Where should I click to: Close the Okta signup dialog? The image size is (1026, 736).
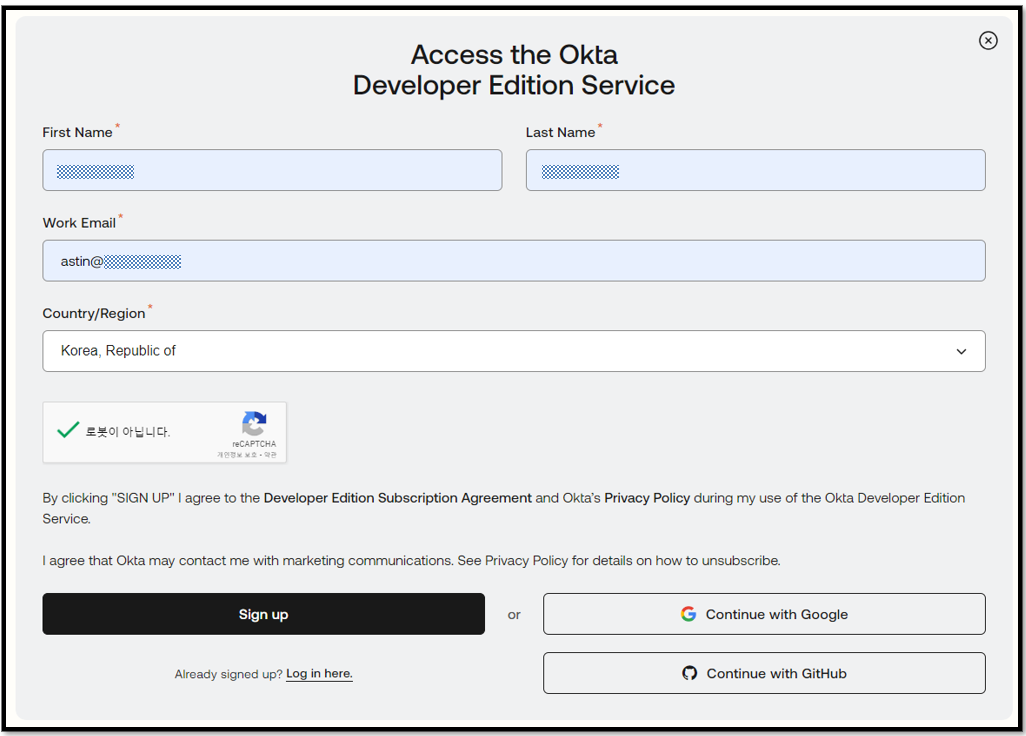coord(987,41)
